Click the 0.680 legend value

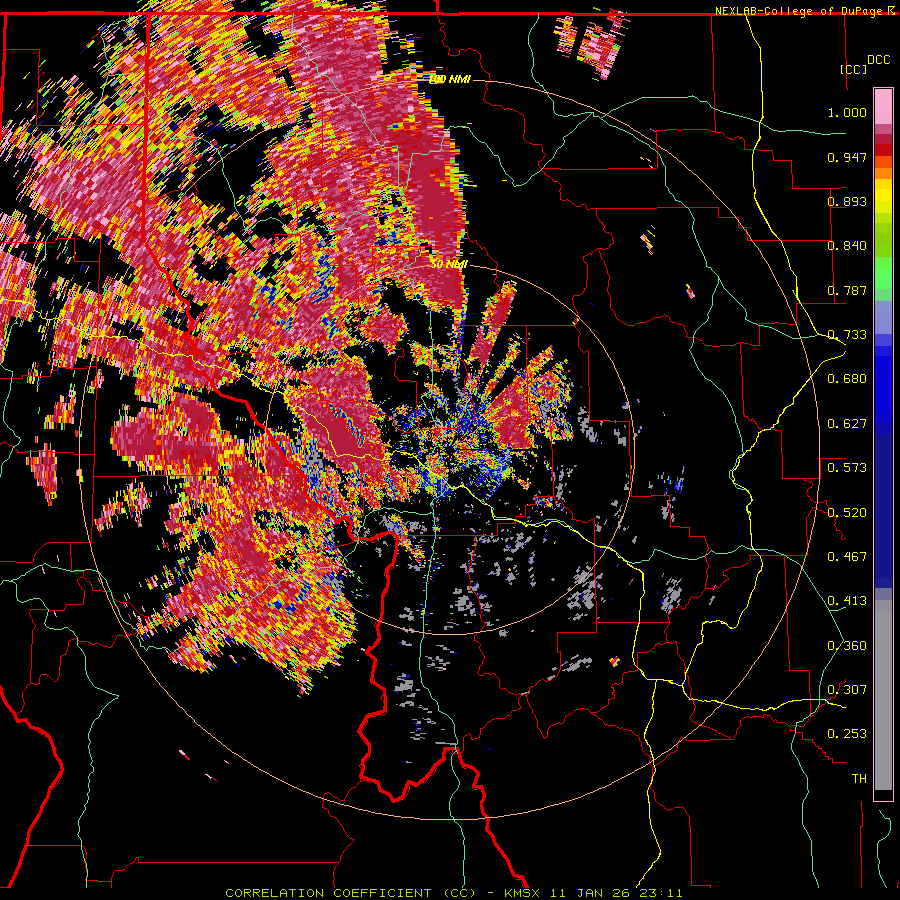pos(847,379)
